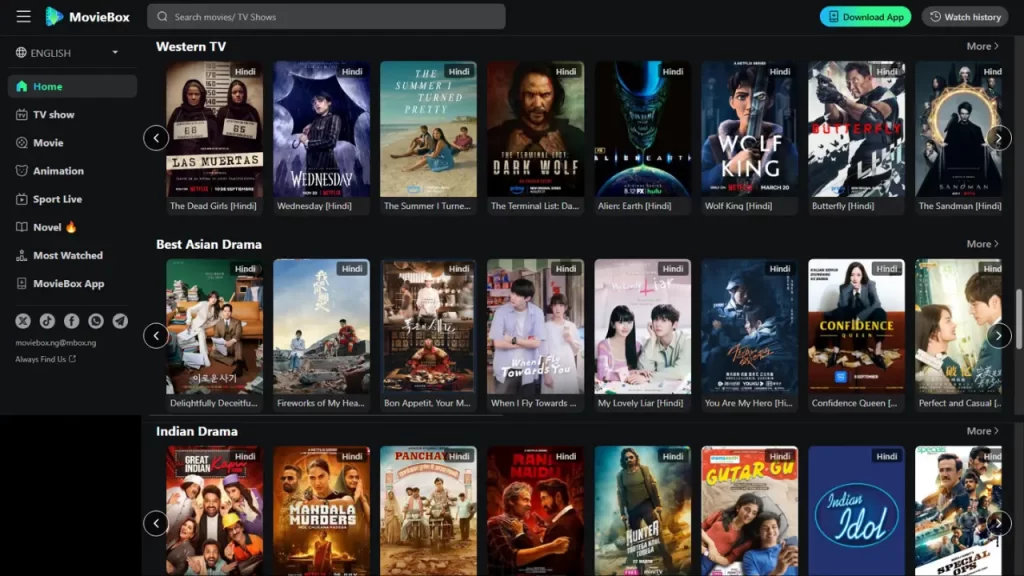Open The Terminal List: Dark Wolf poster
1024x576 pixels.
[x=536, y=129]
